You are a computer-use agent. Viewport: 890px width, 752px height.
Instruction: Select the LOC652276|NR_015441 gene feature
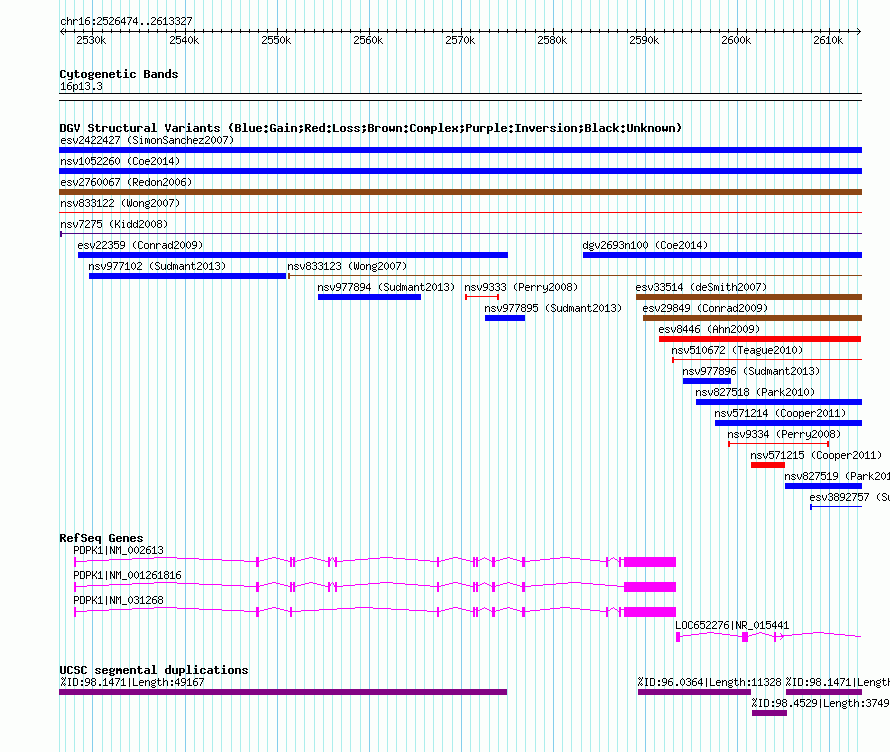(769, 637)
